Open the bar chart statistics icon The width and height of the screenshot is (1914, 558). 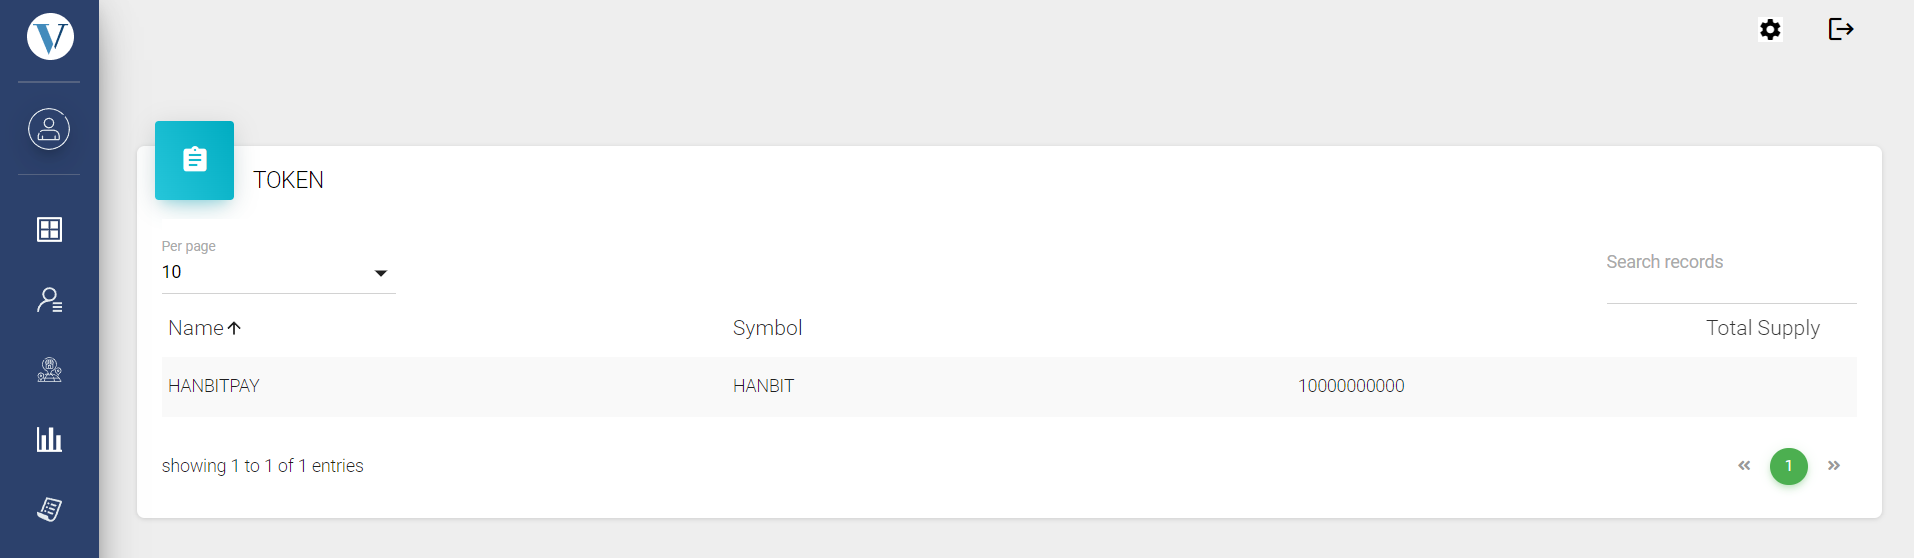[x=49, y=439]
